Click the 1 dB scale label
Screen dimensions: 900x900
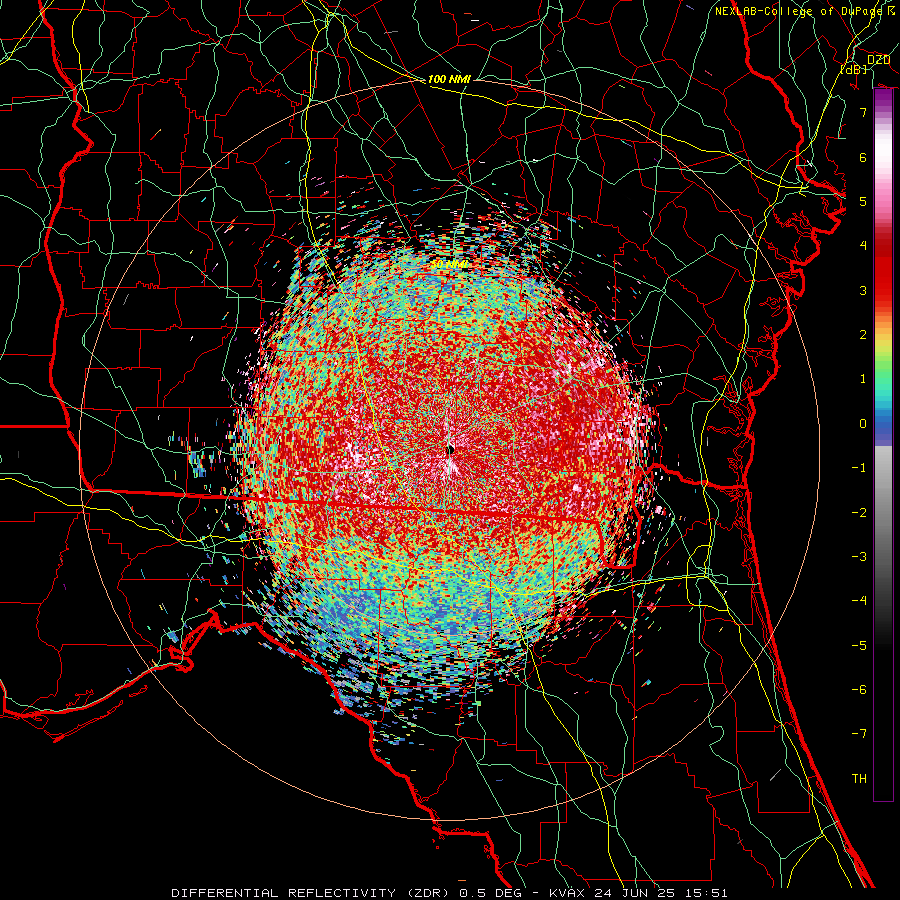[863, 379]
